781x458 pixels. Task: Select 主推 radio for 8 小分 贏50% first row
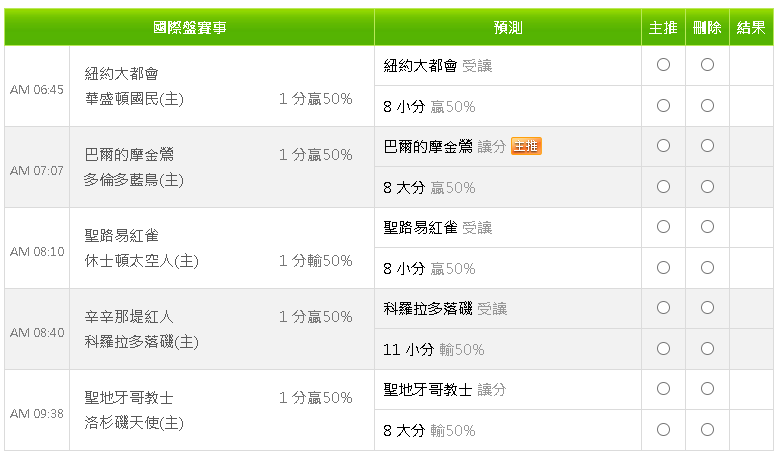click(x=663, y=105)
